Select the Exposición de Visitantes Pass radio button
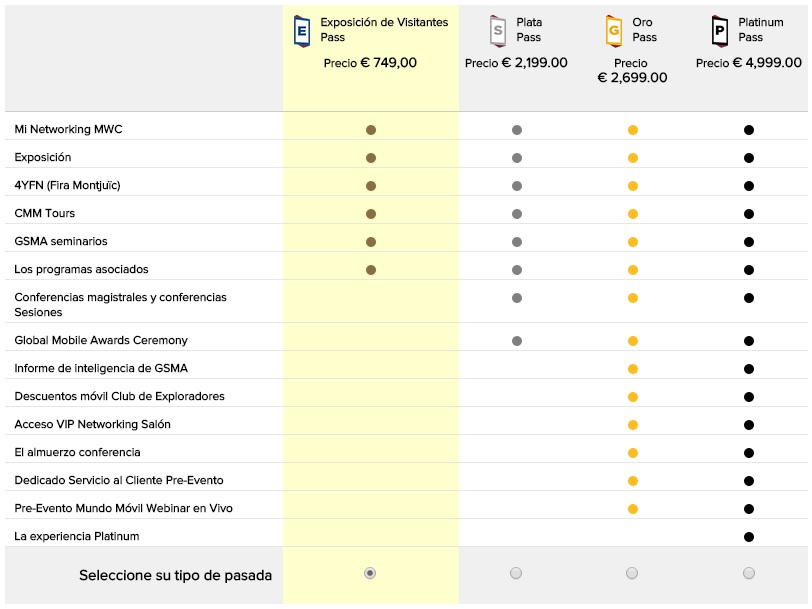 coord(370,573)
